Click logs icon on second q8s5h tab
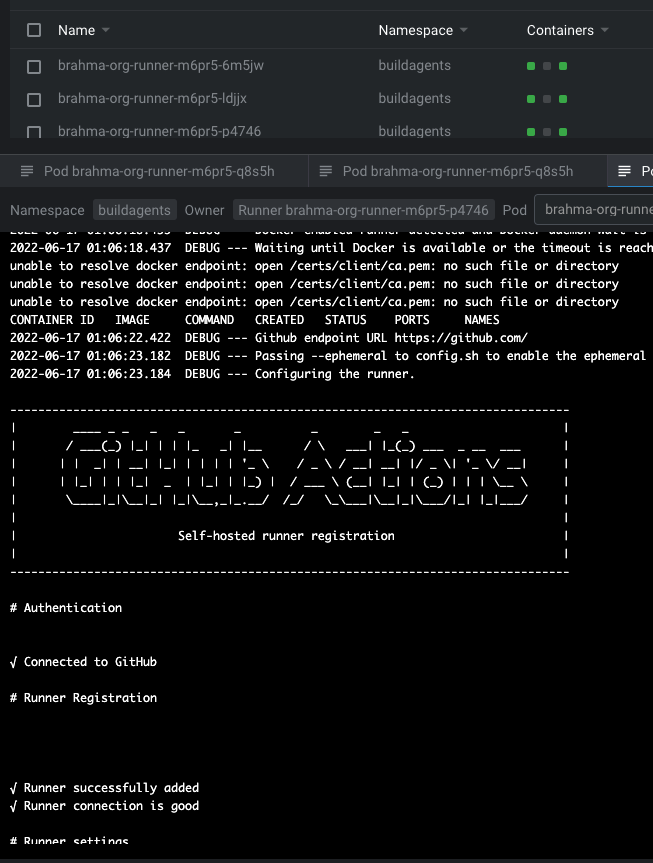653x863 pixels. point(326,171)
